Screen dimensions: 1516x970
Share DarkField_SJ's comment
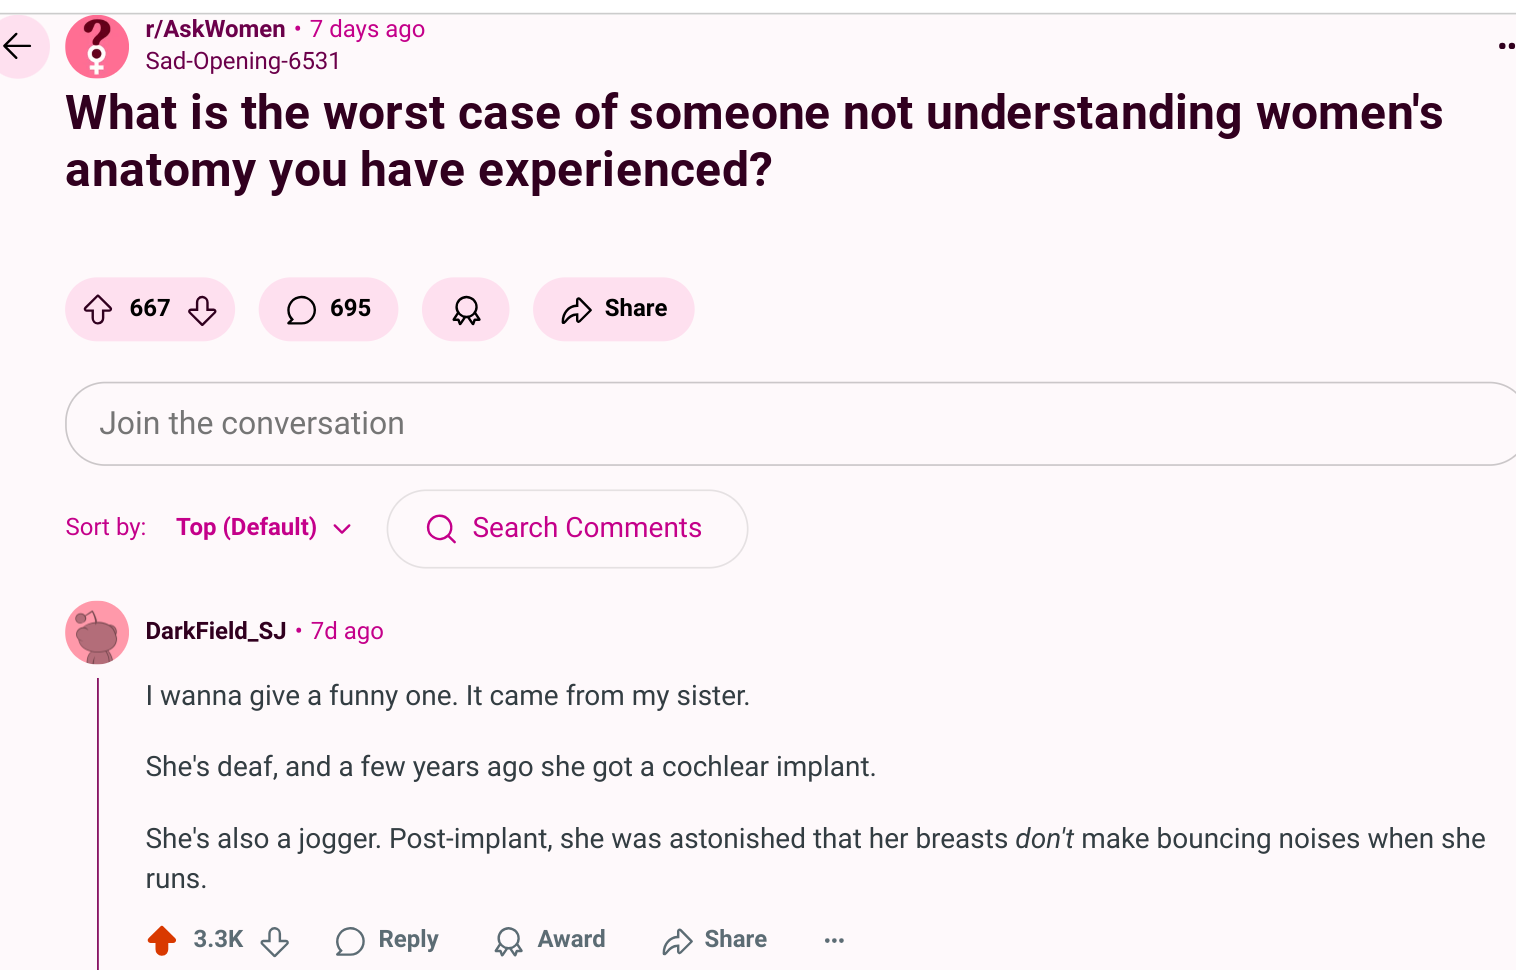pyautogui.click(x=715, y=940)
